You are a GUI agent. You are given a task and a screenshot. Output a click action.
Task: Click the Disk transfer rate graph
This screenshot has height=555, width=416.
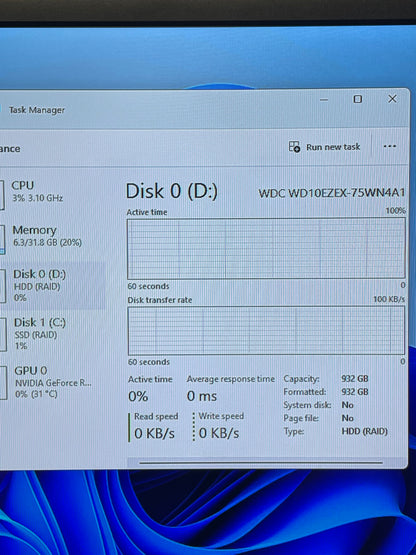click(266, 331)
